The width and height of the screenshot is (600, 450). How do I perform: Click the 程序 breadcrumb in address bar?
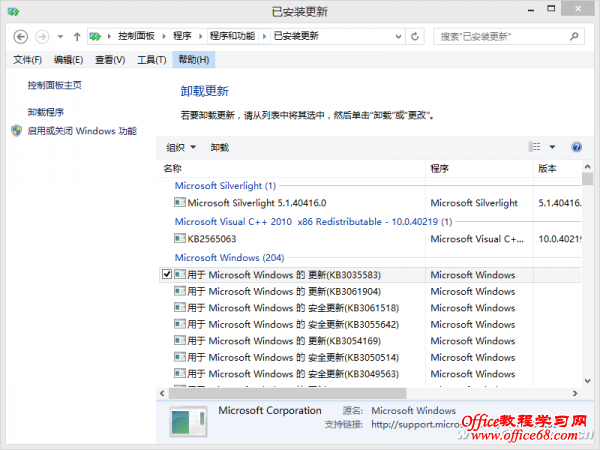click(182, 36)
